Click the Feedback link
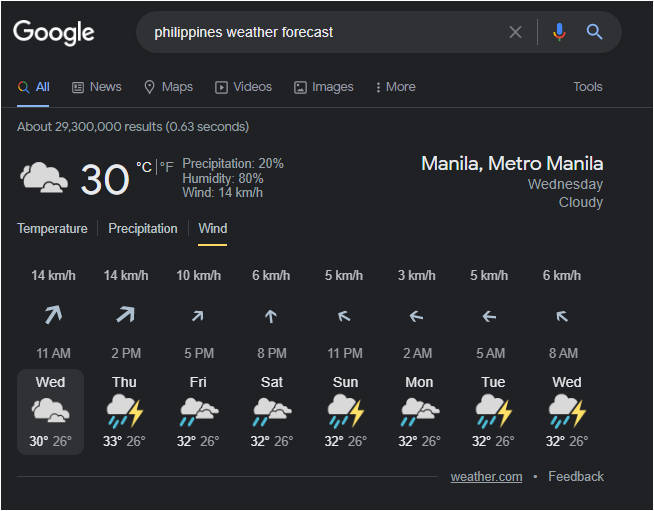654x511 pixels. 576,476
